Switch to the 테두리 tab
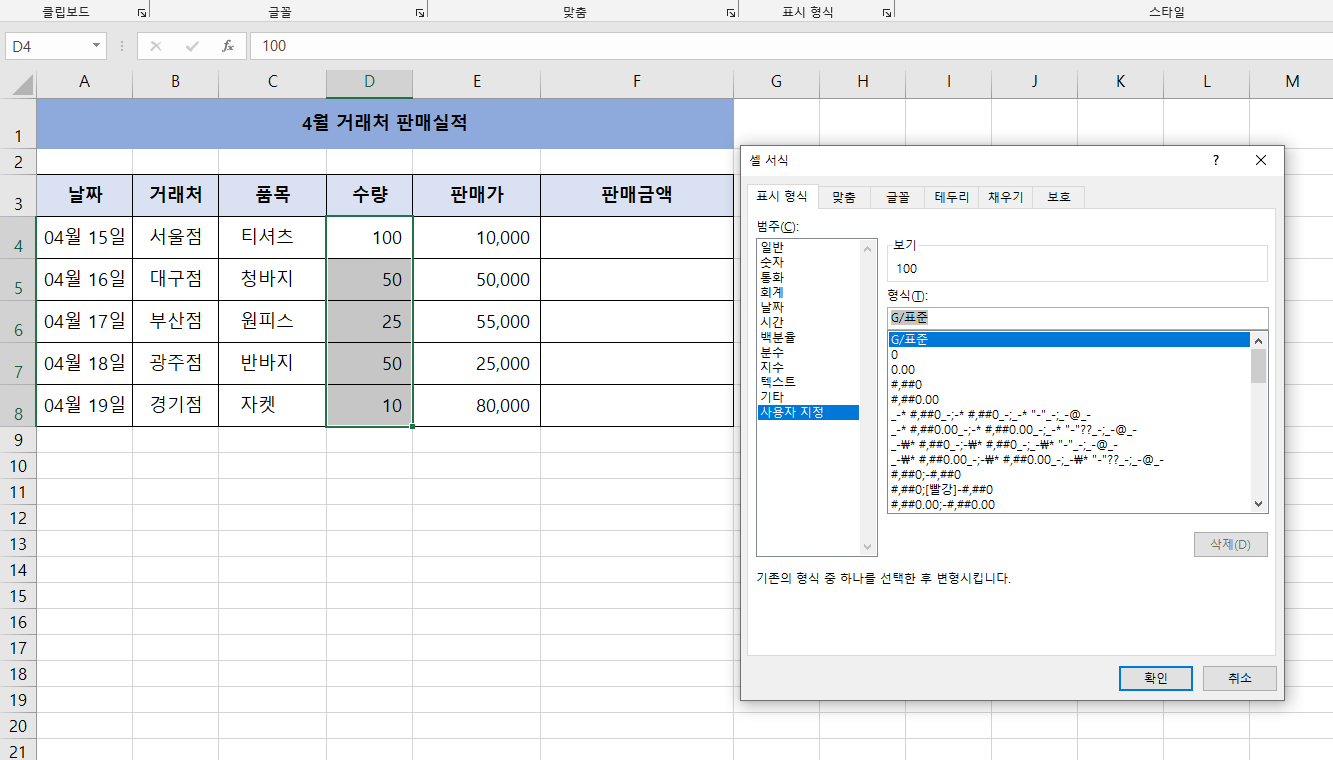 coord(952,198)
